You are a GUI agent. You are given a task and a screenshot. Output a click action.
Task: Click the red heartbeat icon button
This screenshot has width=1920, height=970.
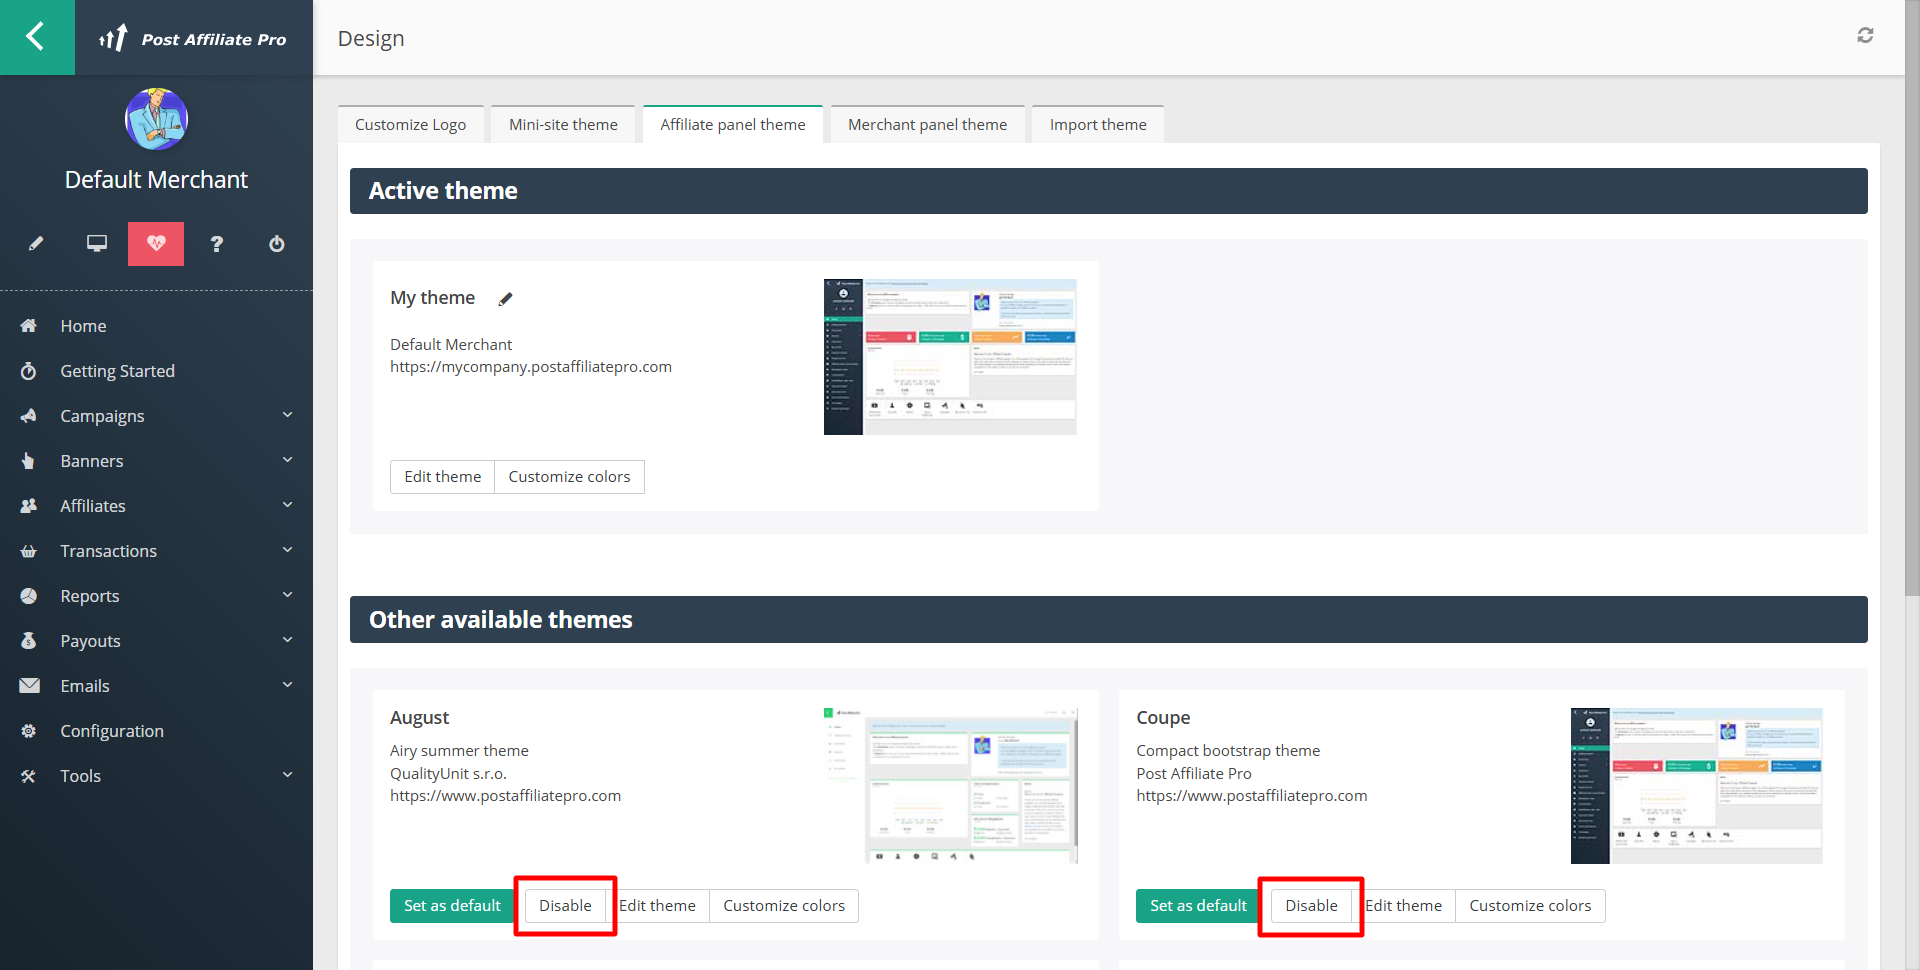coord(156,244)
